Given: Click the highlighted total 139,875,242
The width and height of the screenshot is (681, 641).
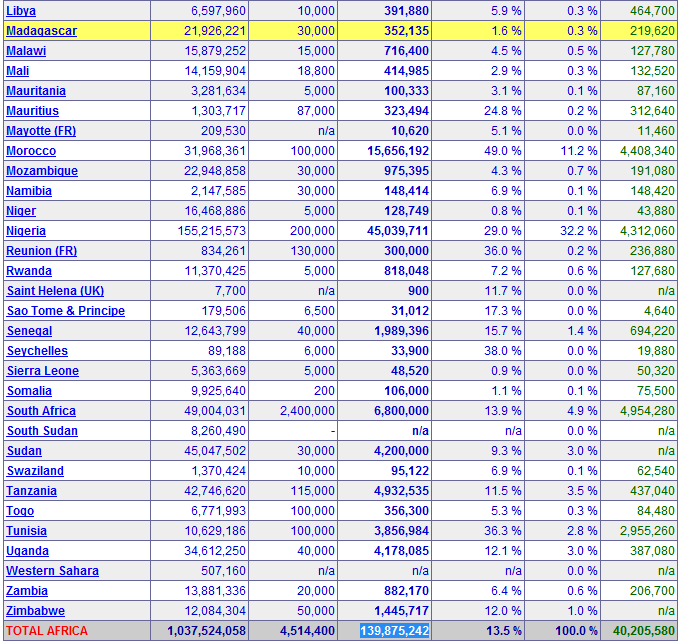Looking at the screenshot, I should 394,630.
